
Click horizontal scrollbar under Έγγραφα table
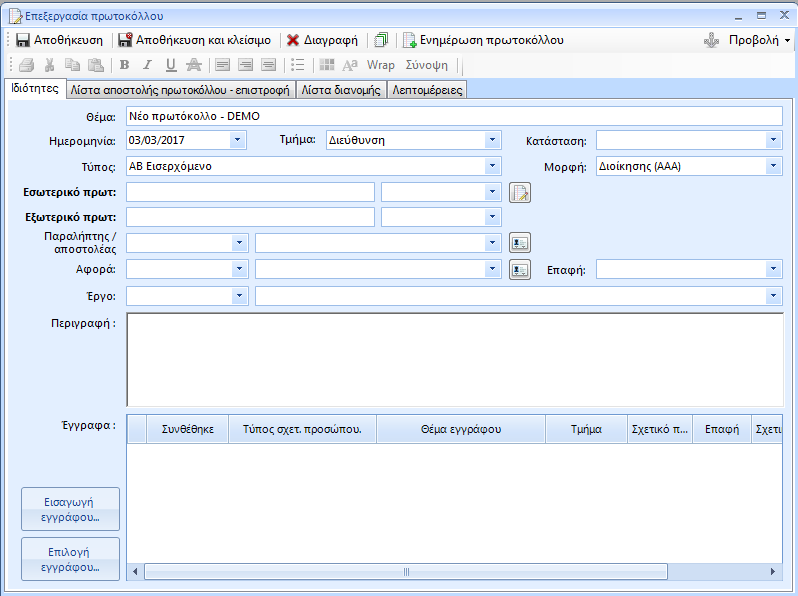406,572
